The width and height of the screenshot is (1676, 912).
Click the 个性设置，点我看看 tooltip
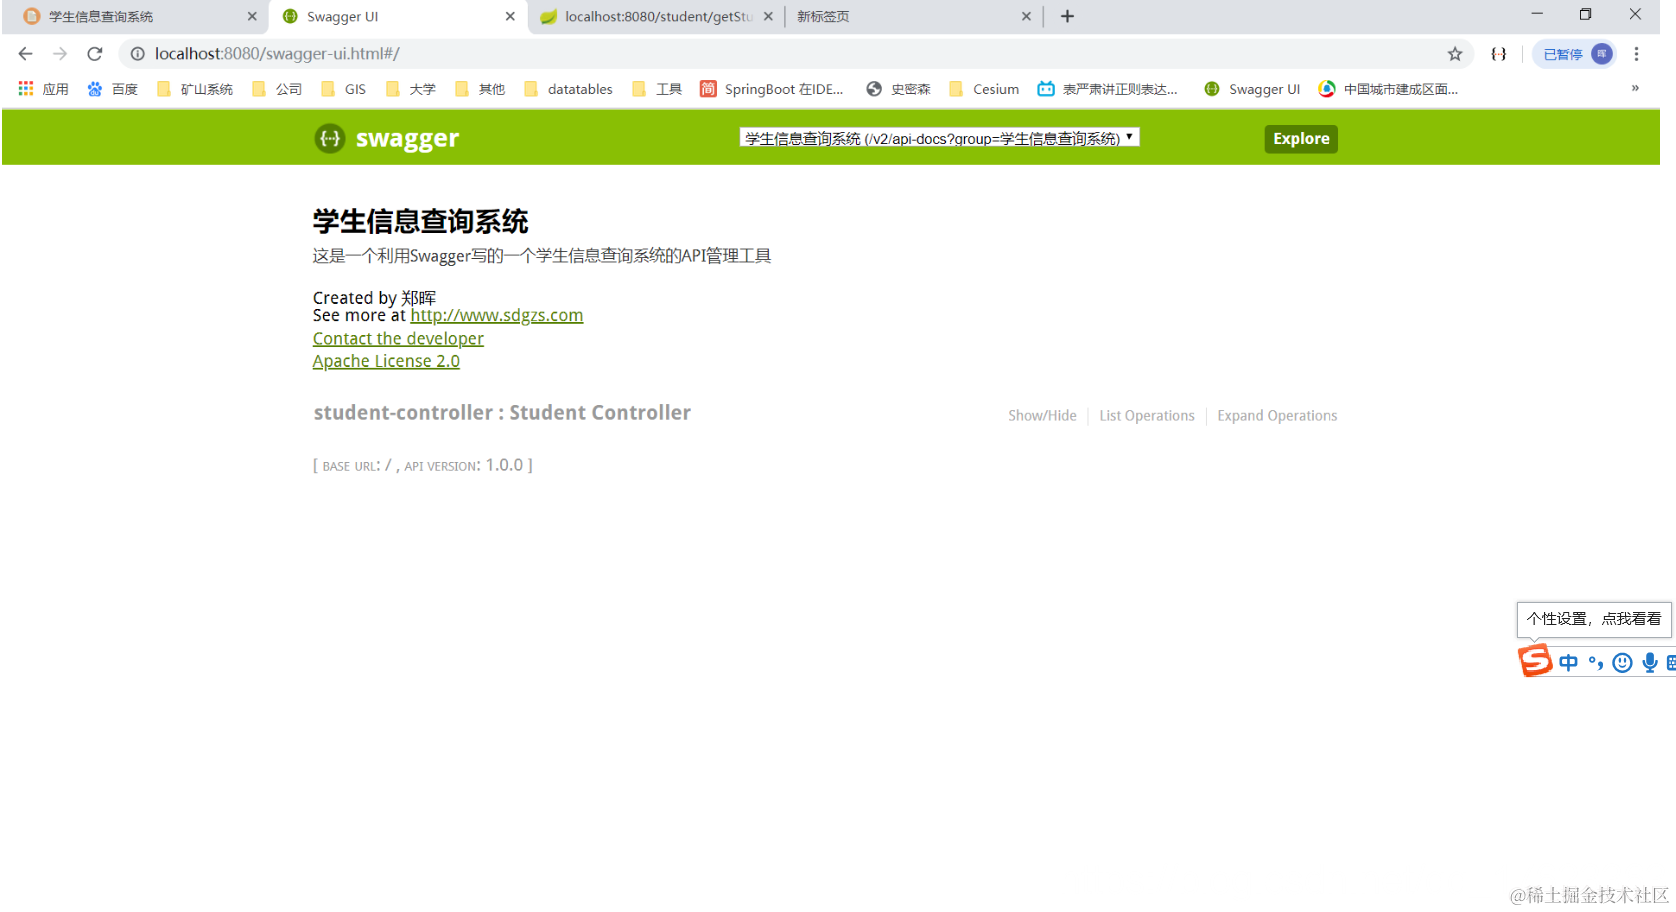tap(1594, 619)
